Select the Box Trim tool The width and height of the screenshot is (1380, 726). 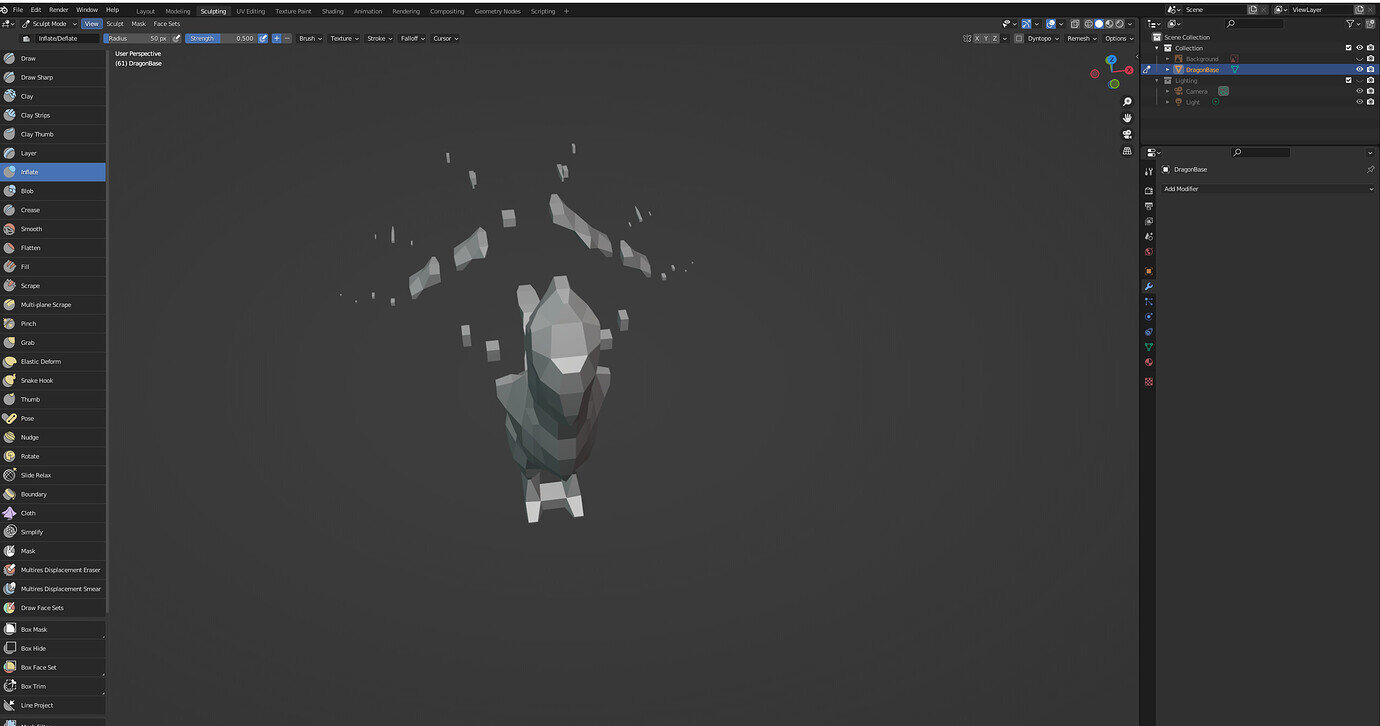coord(53,686)
